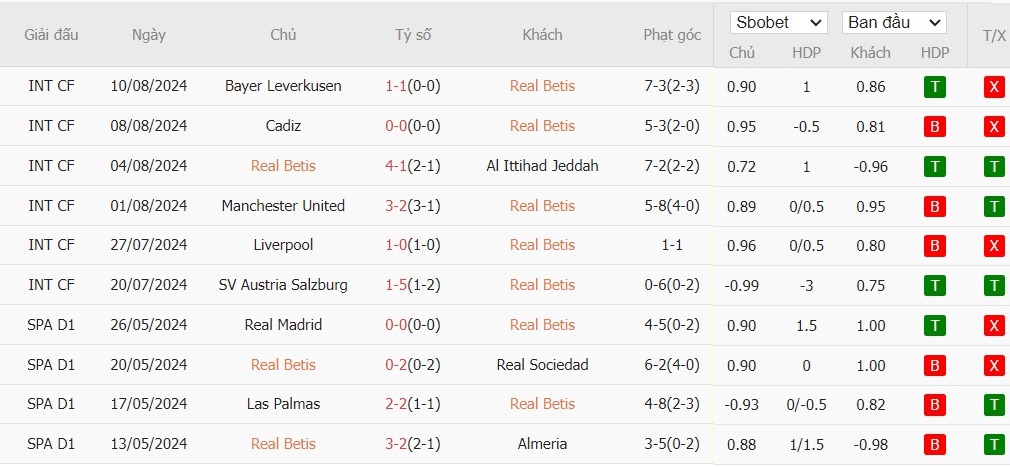This screenshot has height=467, width=1010.
Task: Click the red X badge in the Cadiz row
Action: (994, 127)
